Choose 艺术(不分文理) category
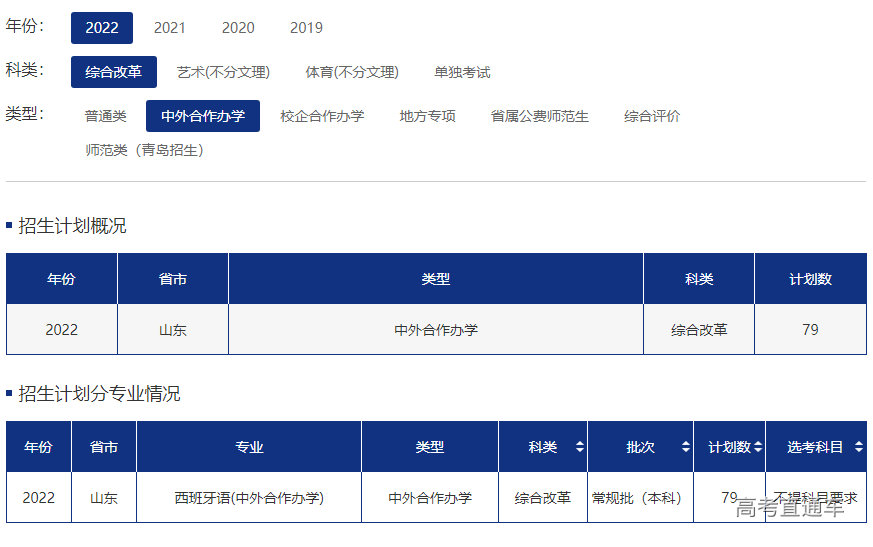This screenshot has width=873, height=547. [x=223, y=72]
